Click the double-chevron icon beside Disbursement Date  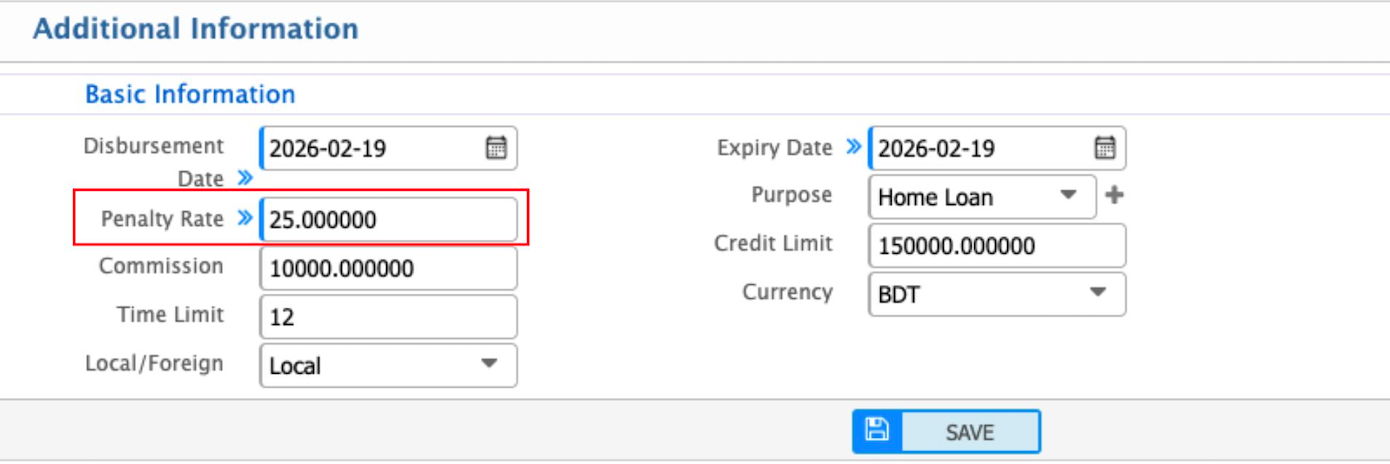[x=245, y=178]
